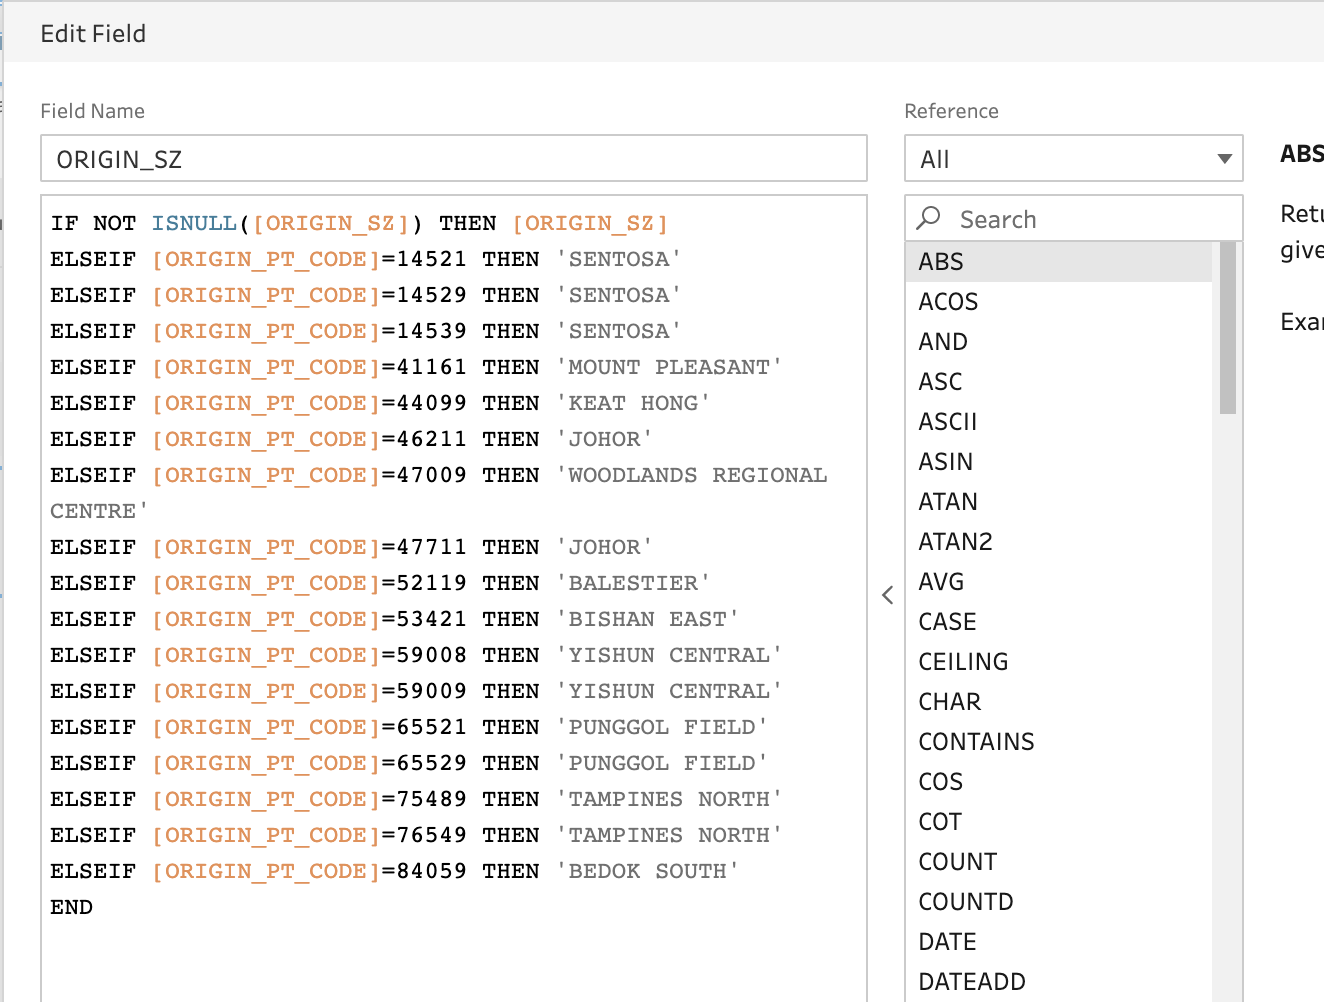Select COUNTD from the list
1324x1002 pixels.
966,902
